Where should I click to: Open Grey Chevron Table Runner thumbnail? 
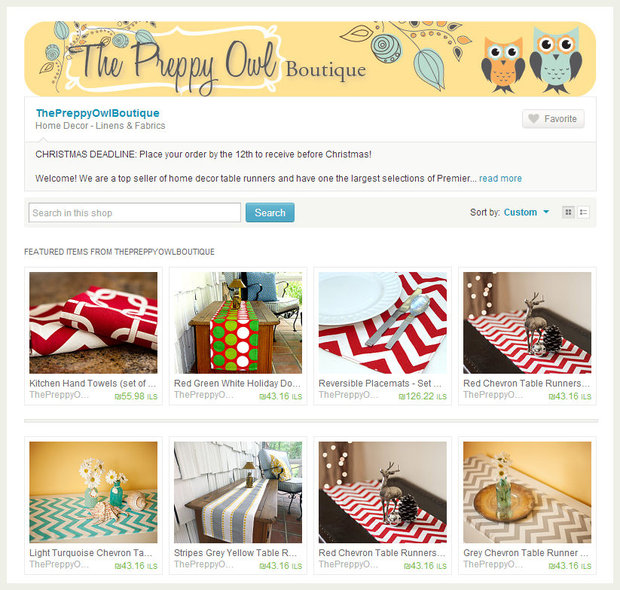tap(527, 492)
